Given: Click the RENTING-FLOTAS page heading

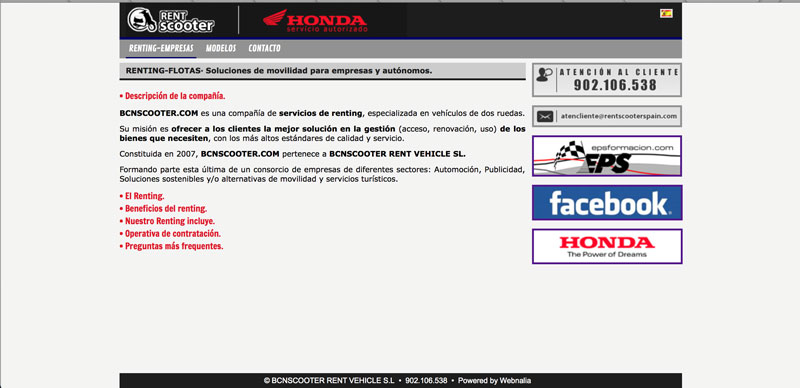Looking at the screenshot, I should point(279,71).
